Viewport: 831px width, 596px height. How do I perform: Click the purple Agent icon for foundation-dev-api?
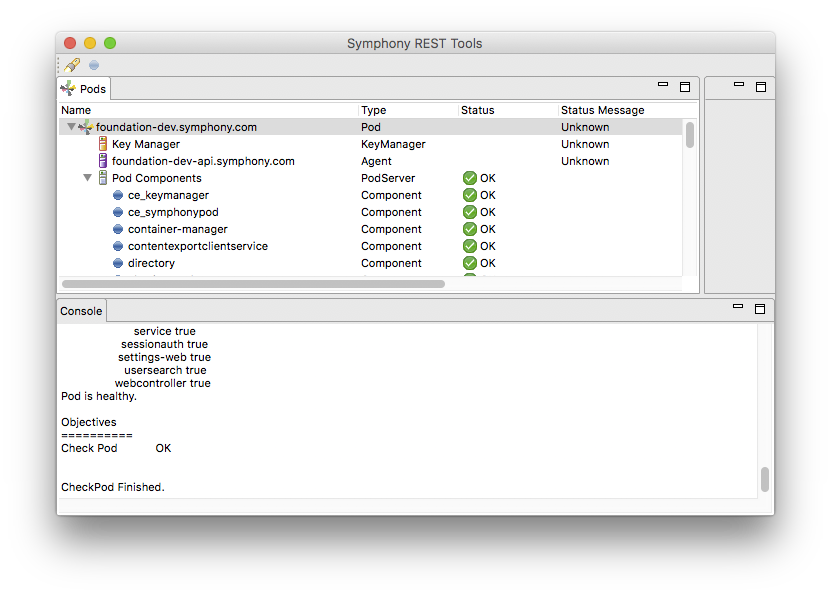coord(103,161)
